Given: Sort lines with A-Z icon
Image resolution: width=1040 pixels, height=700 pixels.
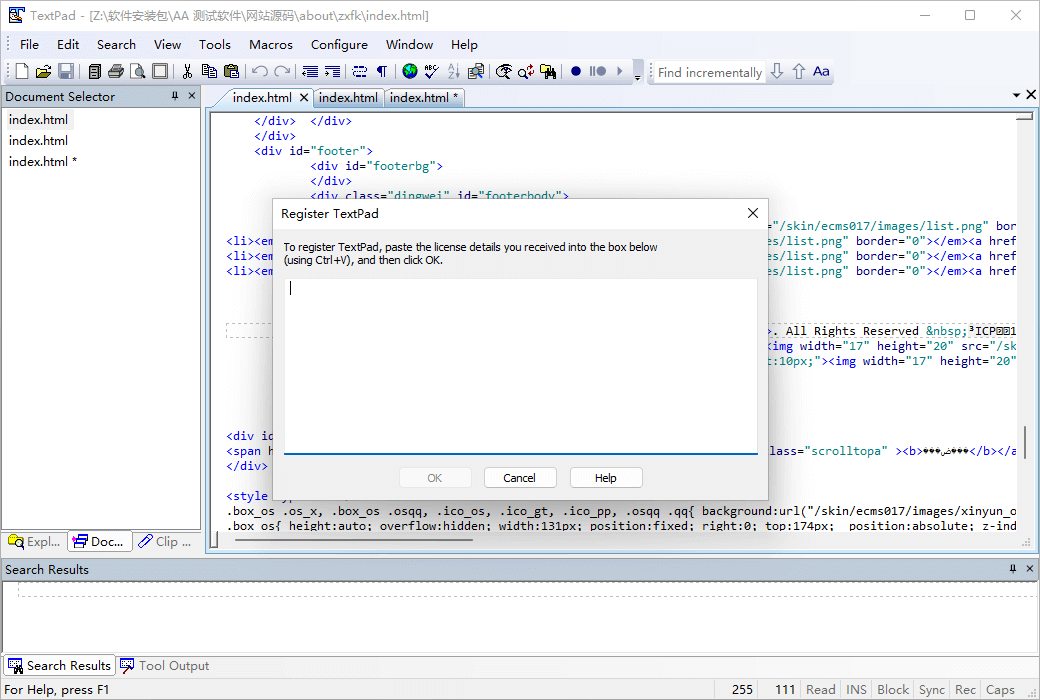Looking at the screenshot, I should tap(454, 71).
